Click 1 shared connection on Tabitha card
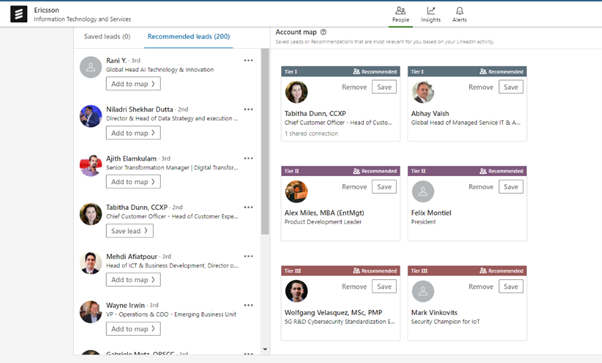The height and width of the screenshot is (363, 602). pyautogui.click(x=311, y=134)
